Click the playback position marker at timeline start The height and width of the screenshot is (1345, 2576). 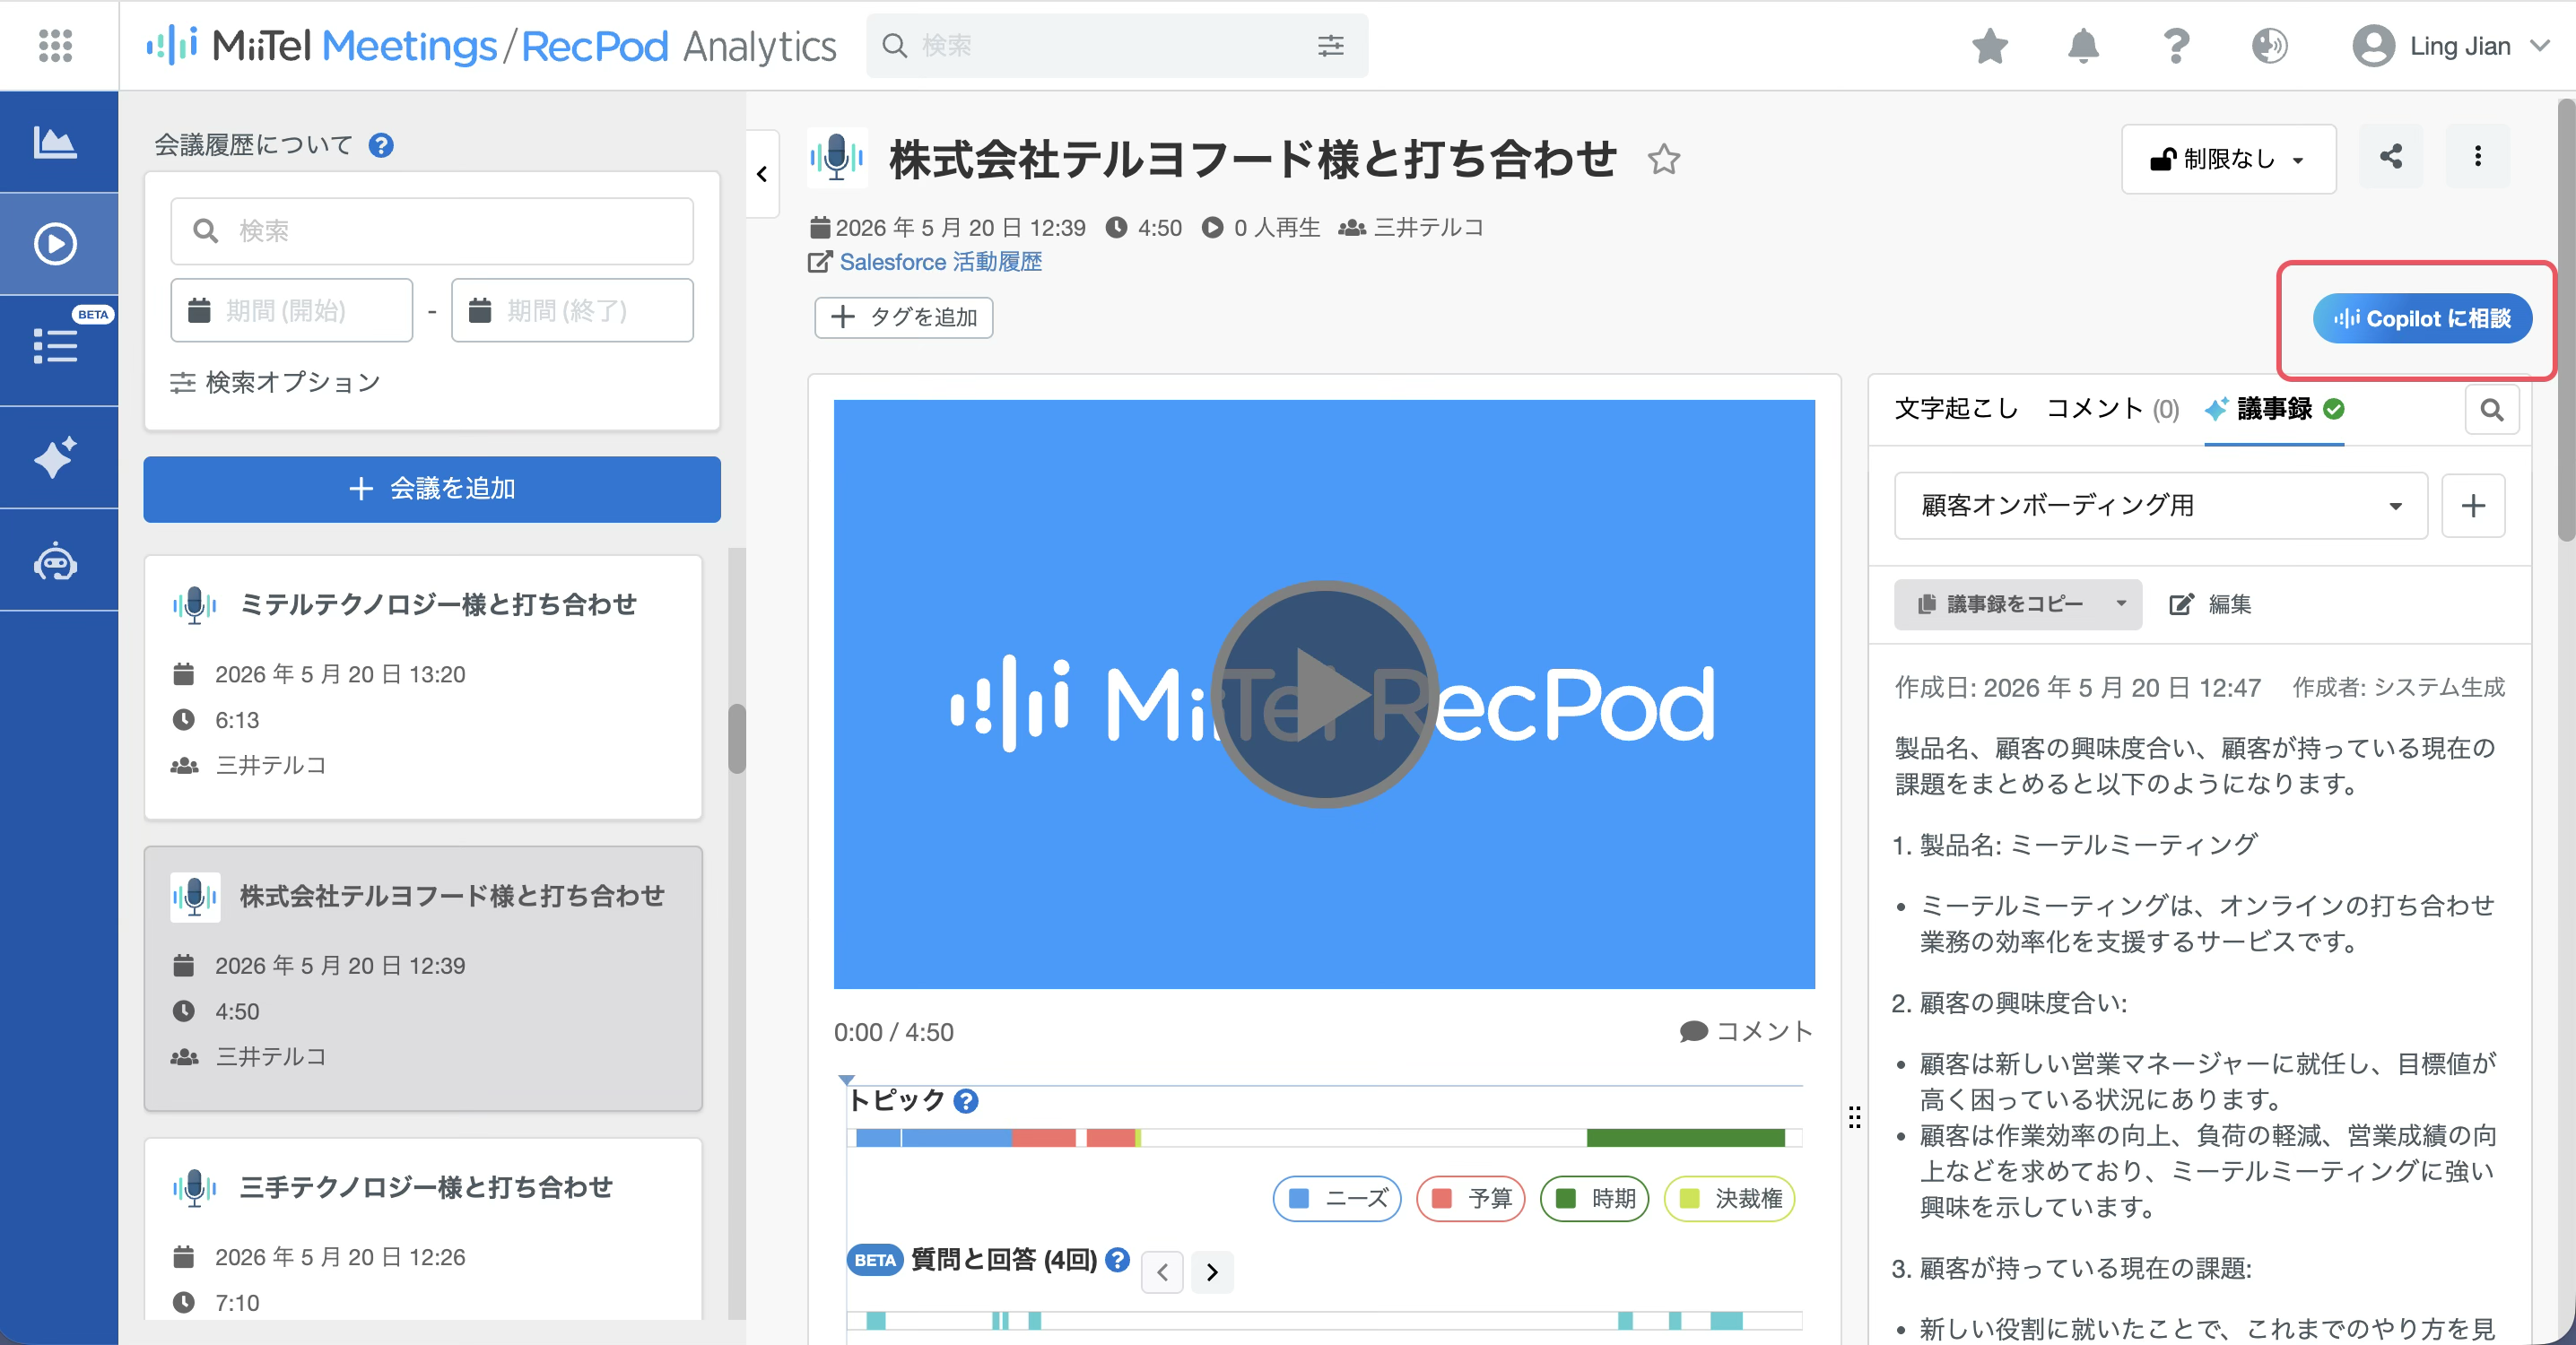pyautogui.click(x=846, y=1079)
